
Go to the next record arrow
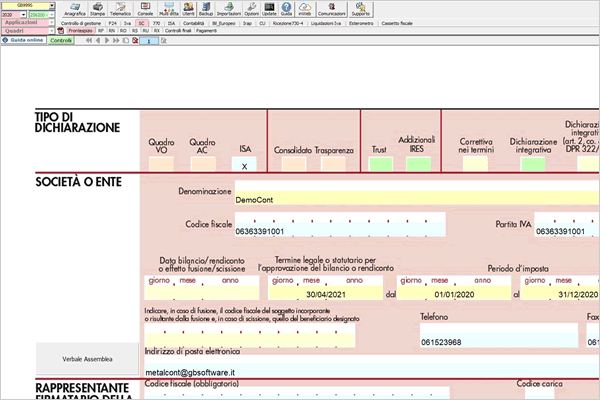107,40
